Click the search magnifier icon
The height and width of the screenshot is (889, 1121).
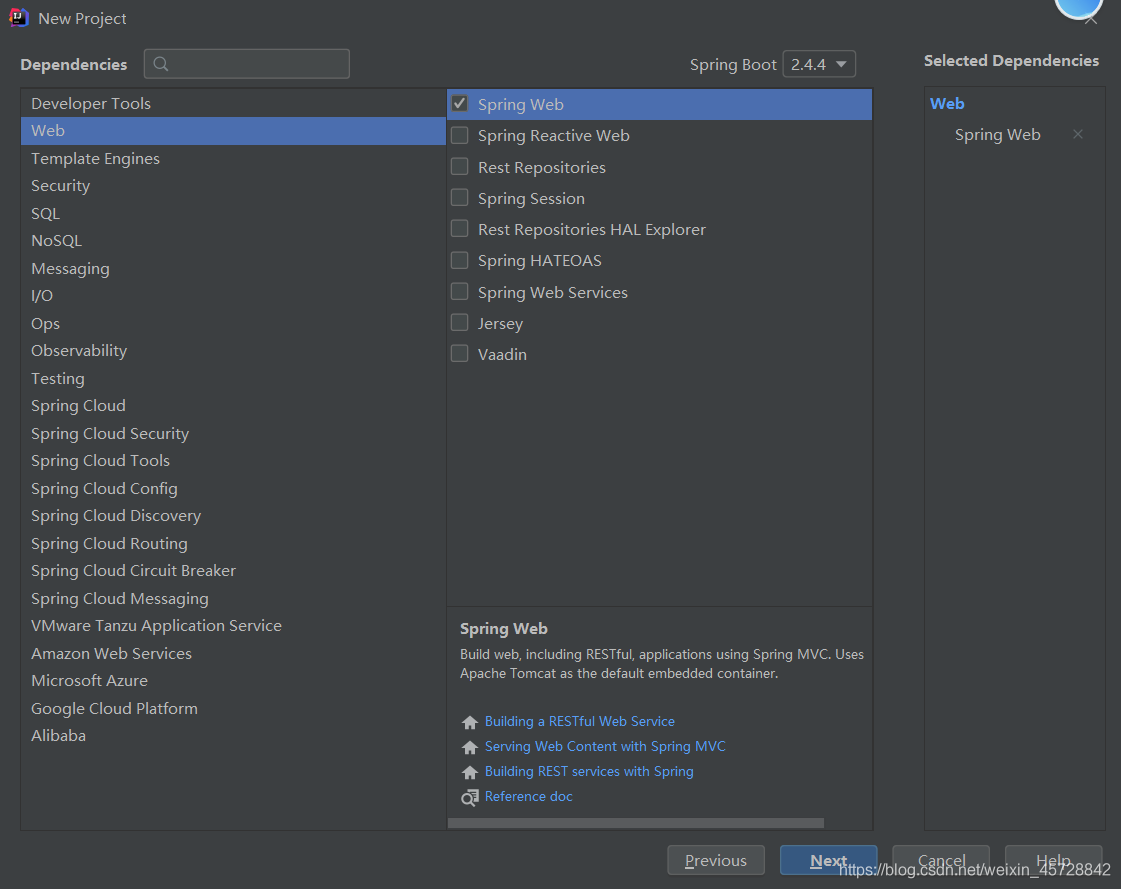pyautogui.click(x=161, y=64)
